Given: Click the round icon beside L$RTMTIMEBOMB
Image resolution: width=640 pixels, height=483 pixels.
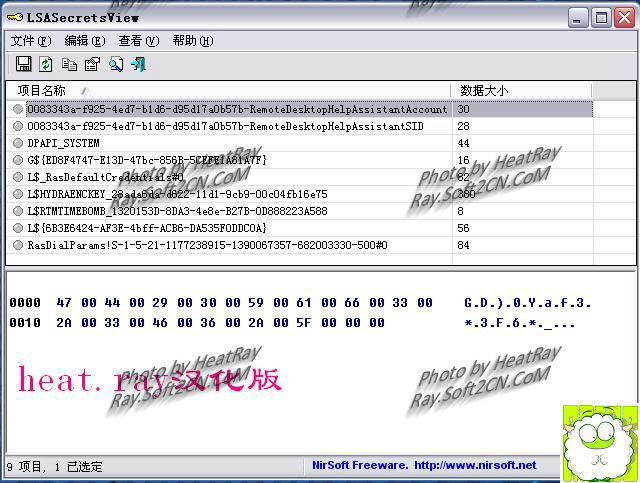Looking at the screenshot, I should click(18, 211).
